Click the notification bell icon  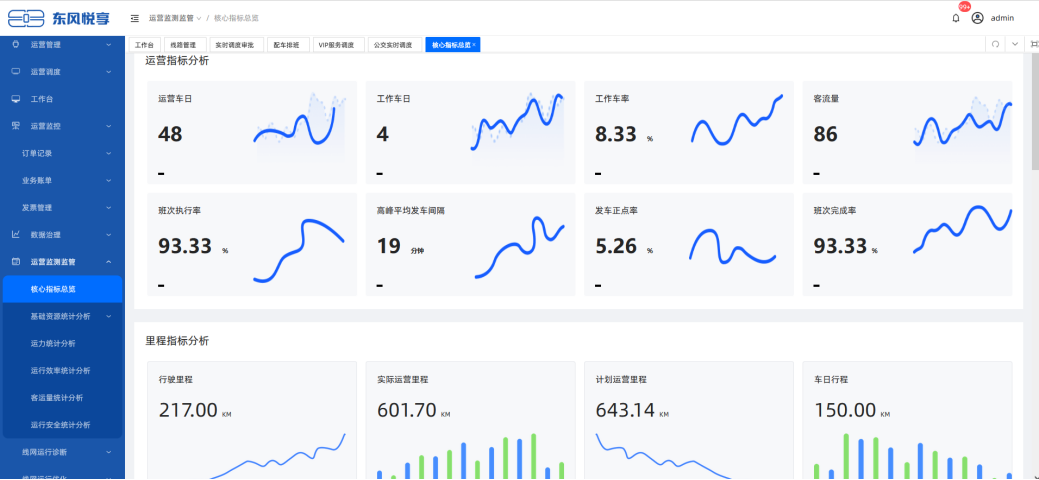[955, 18]
